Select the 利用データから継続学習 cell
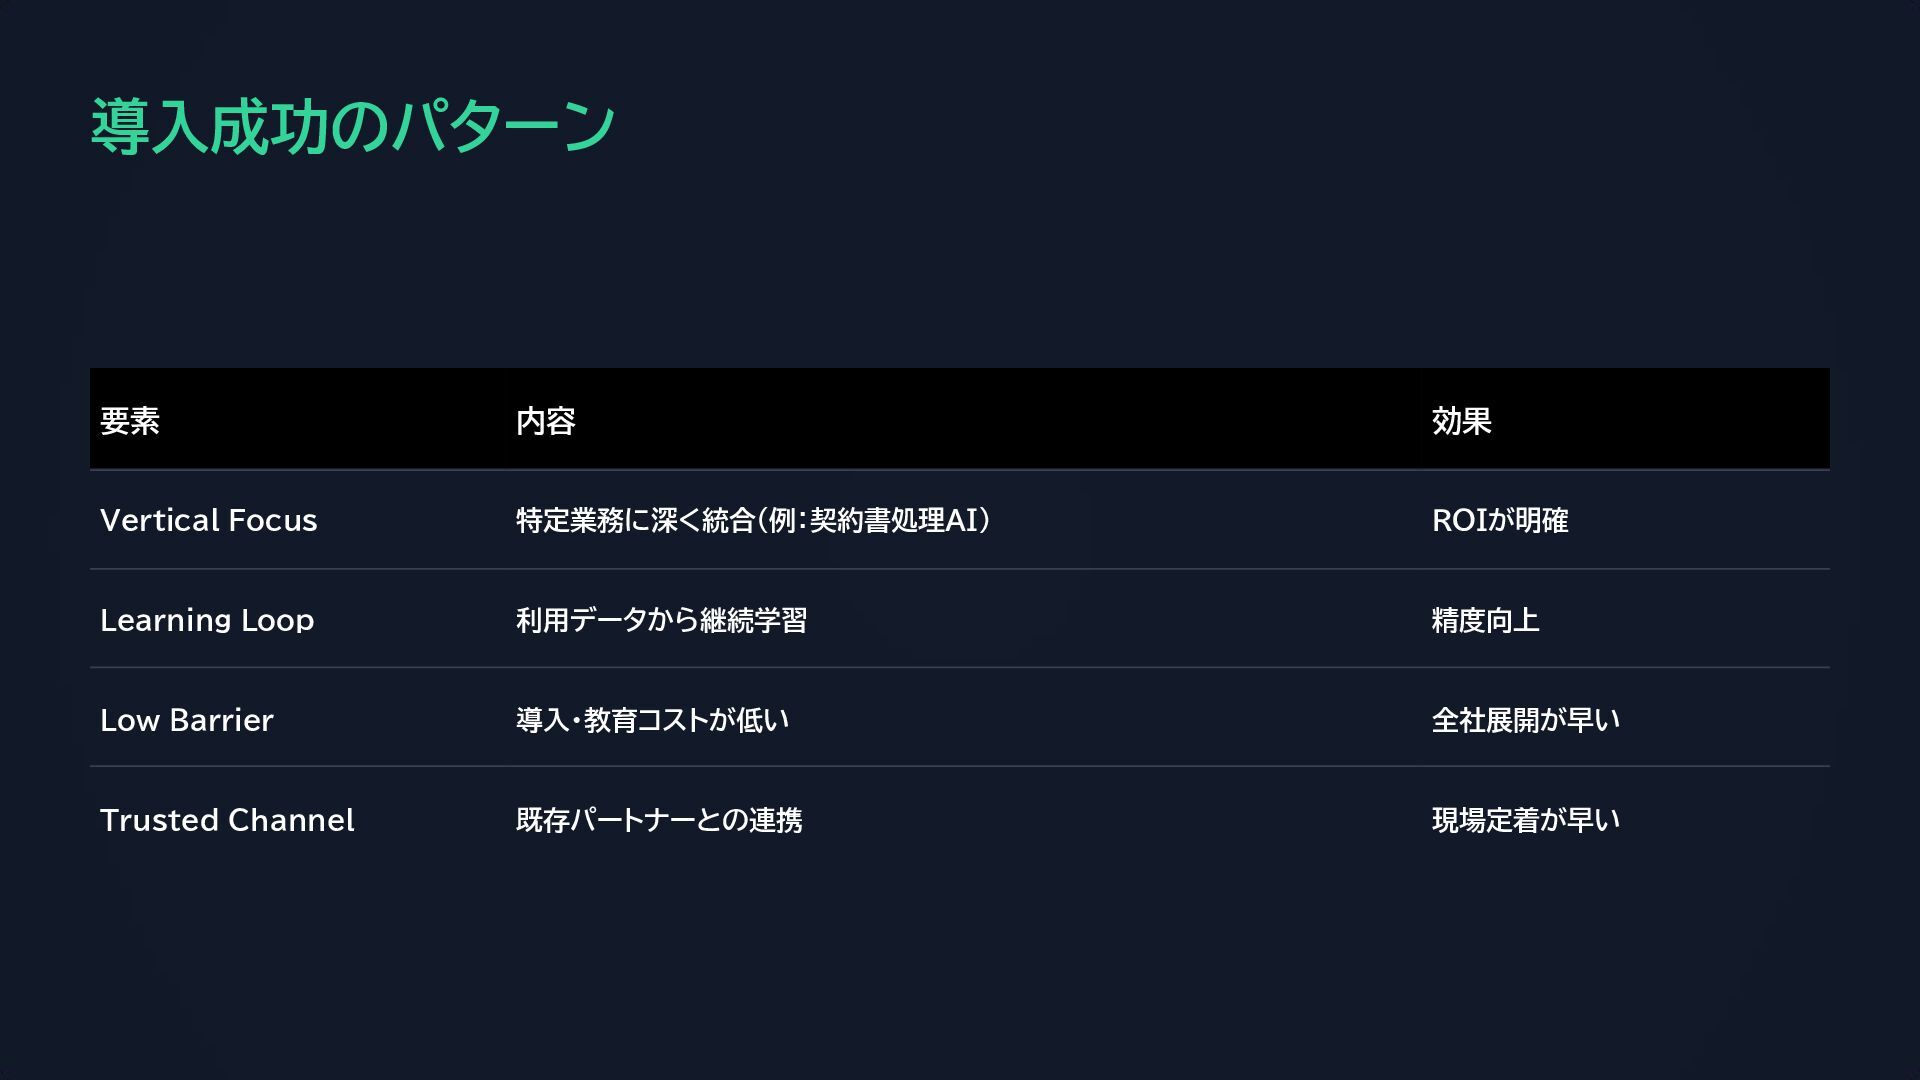The image size is (1920, 1080). [x=661, y=620]
